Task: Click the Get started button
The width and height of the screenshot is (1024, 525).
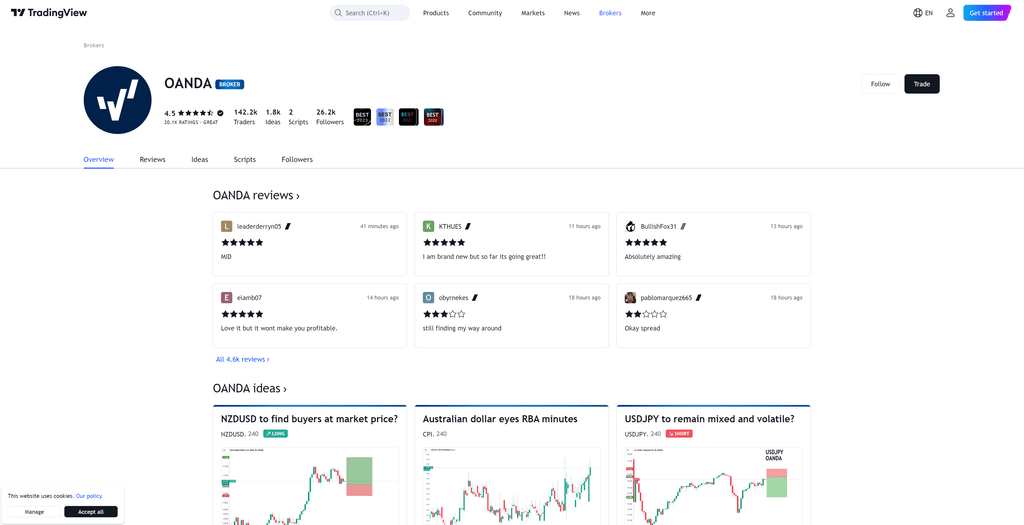Action: tap(986, 13)
